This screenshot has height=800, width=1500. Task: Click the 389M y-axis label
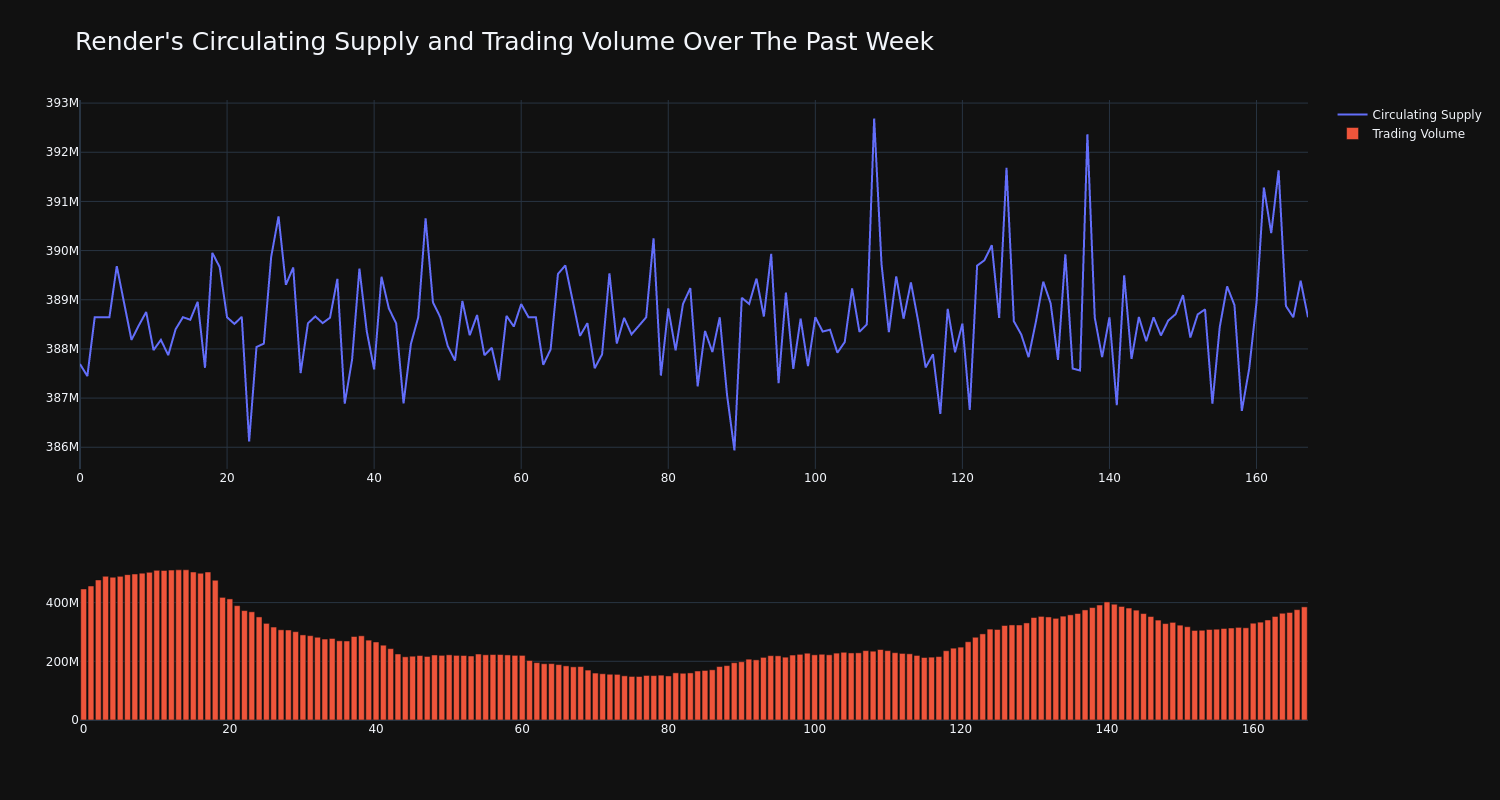[62, 299]
